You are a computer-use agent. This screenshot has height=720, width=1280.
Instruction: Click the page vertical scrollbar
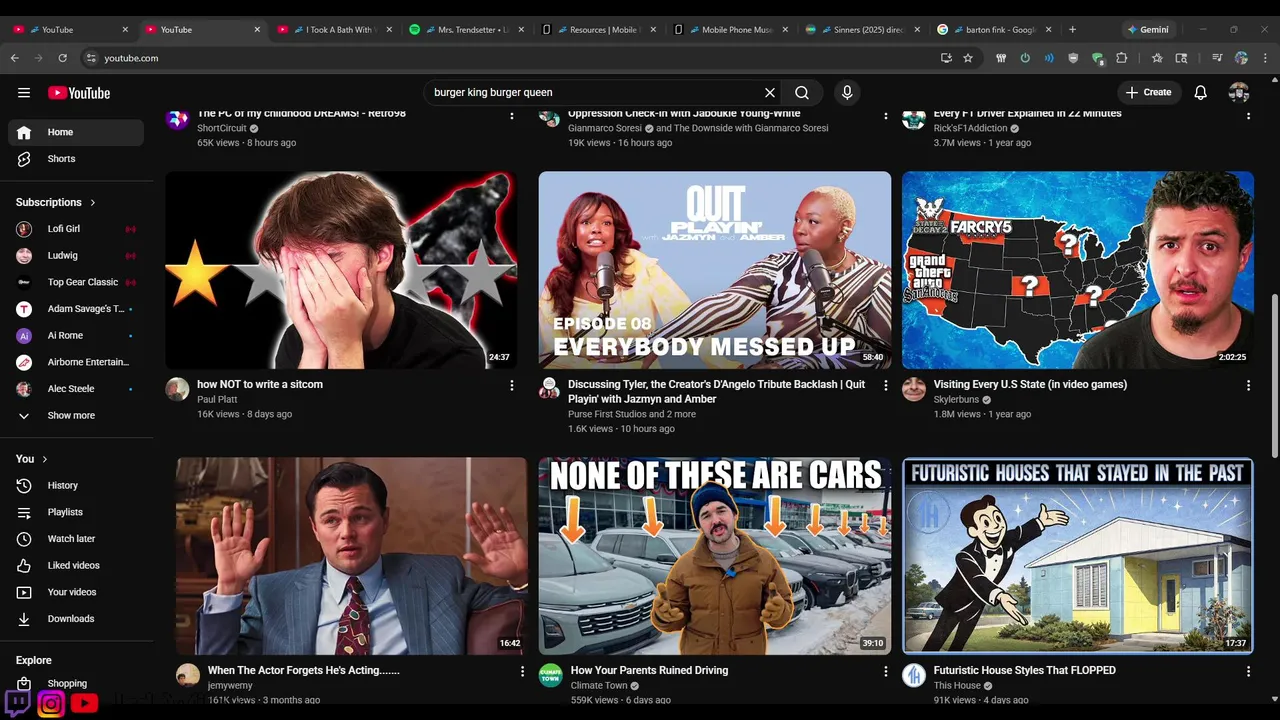pyautogui.click(x=1273, y=374)
